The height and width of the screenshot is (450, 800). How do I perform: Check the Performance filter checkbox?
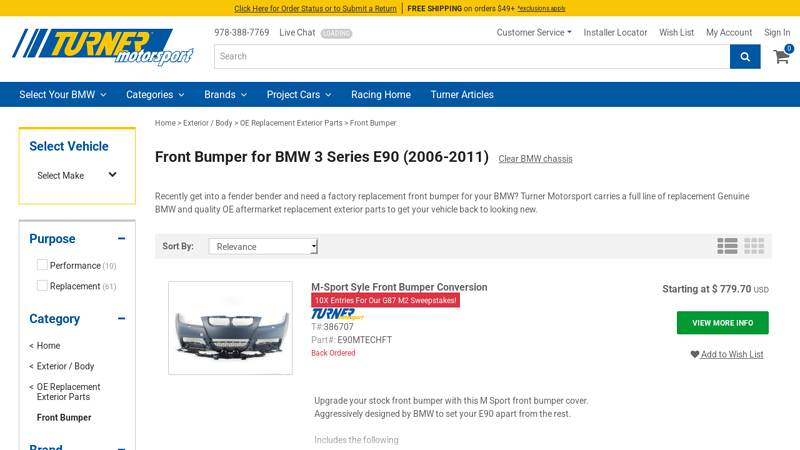tap(42, 265)
